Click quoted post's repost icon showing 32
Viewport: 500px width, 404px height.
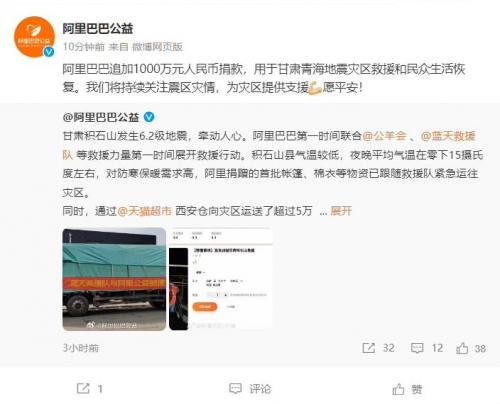369,348
